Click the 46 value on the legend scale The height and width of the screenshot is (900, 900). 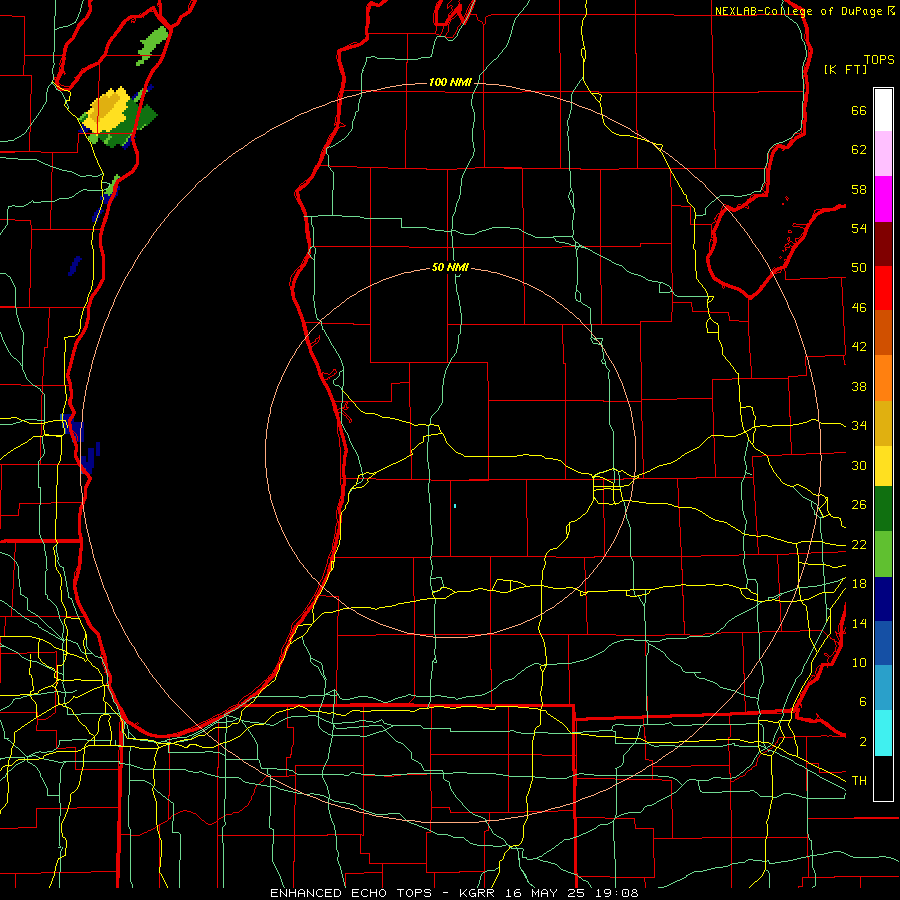tap(859, 308)
